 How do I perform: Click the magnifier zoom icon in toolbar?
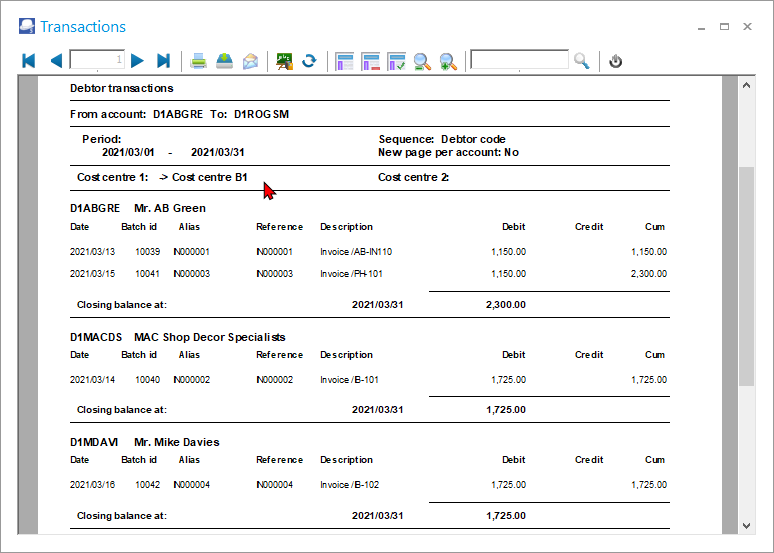click(422, 61)
